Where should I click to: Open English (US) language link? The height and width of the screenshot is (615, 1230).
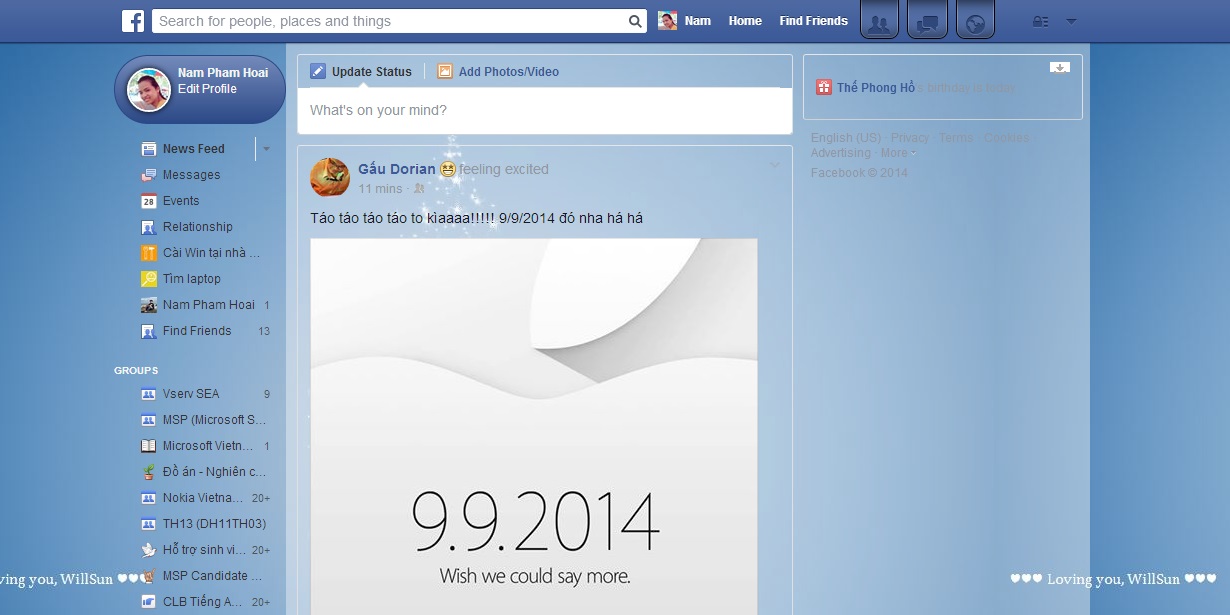pyautogui.click(x=846, y=138)
